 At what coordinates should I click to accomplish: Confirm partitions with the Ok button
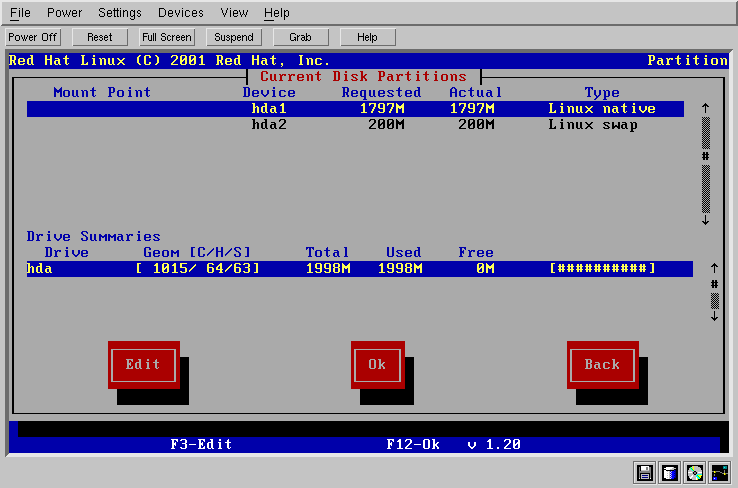[377, 365]
